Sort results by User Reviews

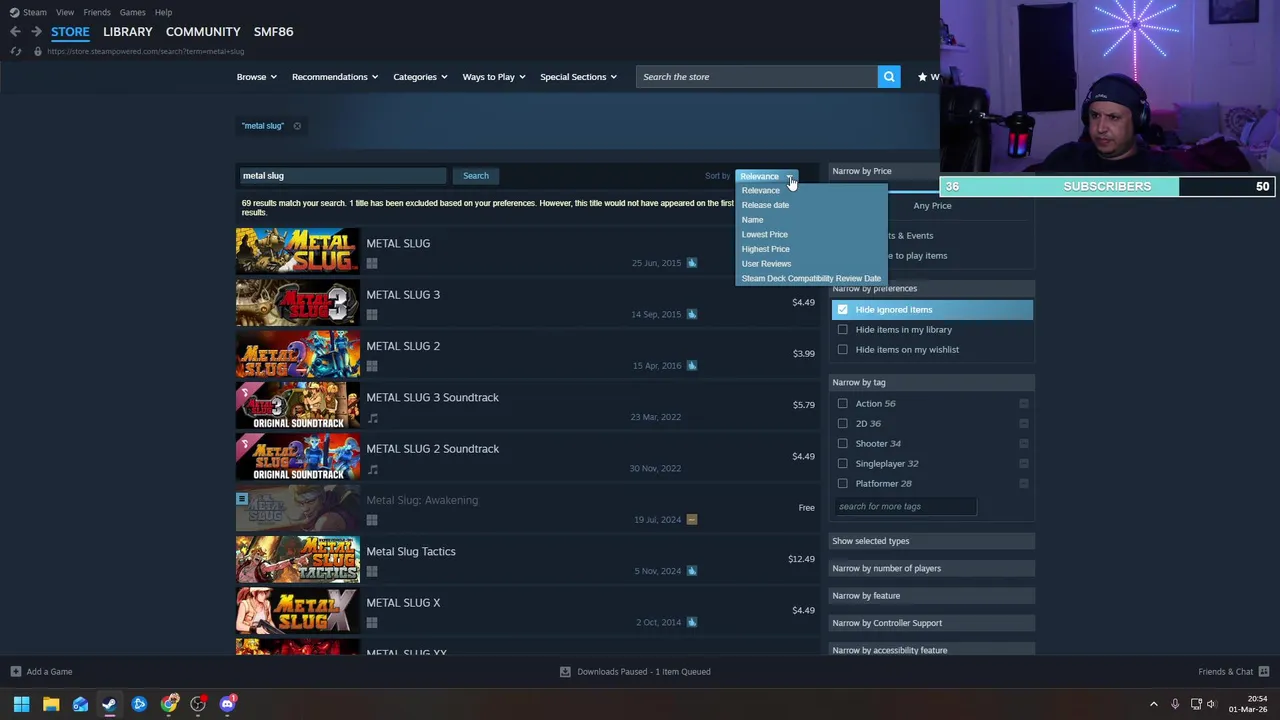(766, 264)
